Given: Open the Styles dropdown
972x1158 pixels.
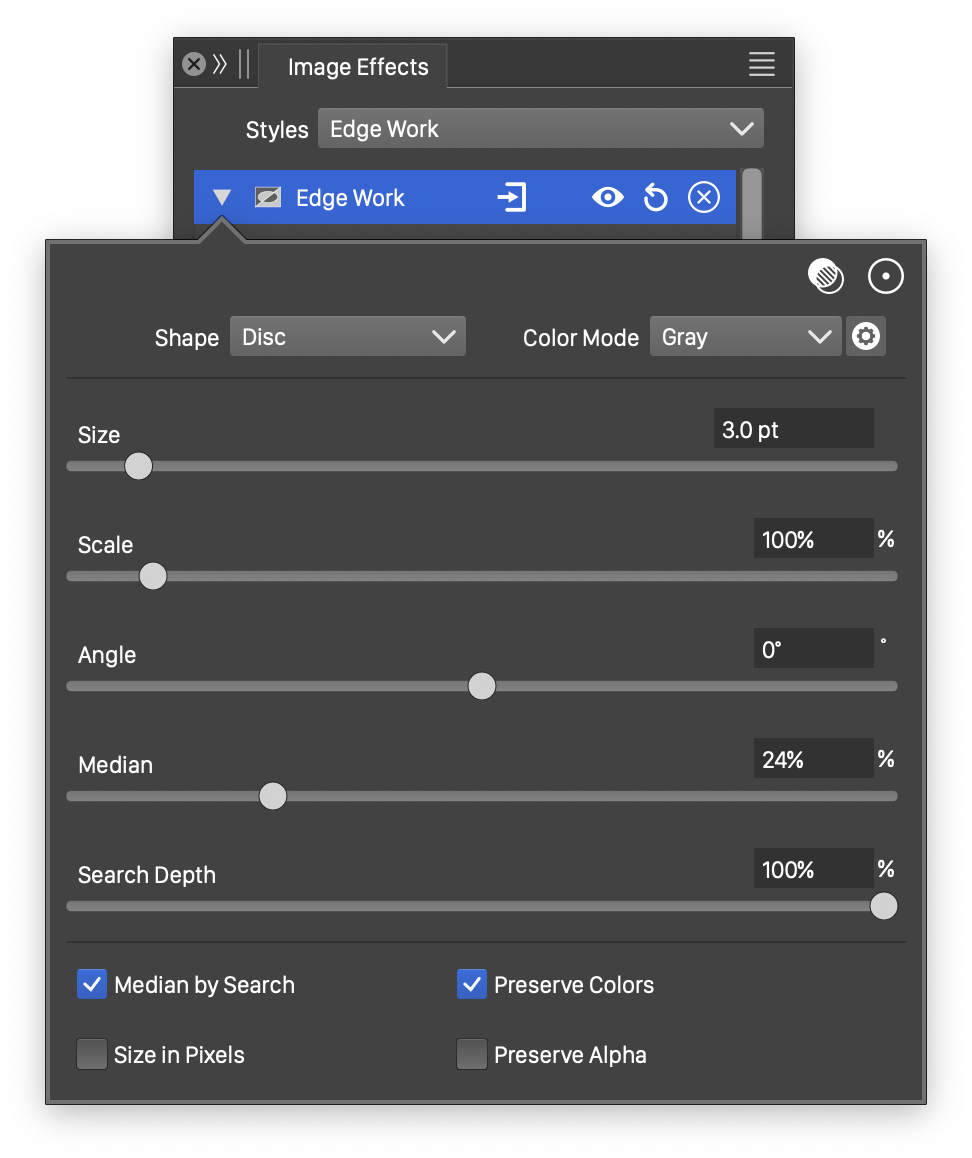Looking at the screenshot, I should click(540, 129).
